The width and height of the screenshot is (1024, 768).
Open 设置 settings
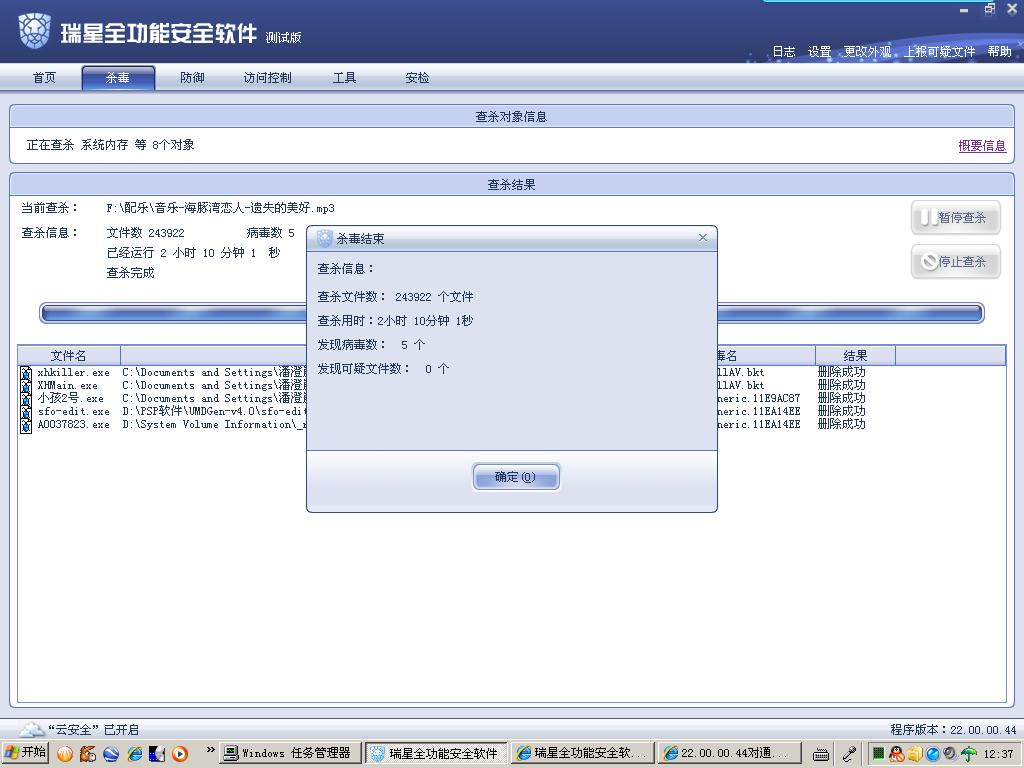pos(819,52)
